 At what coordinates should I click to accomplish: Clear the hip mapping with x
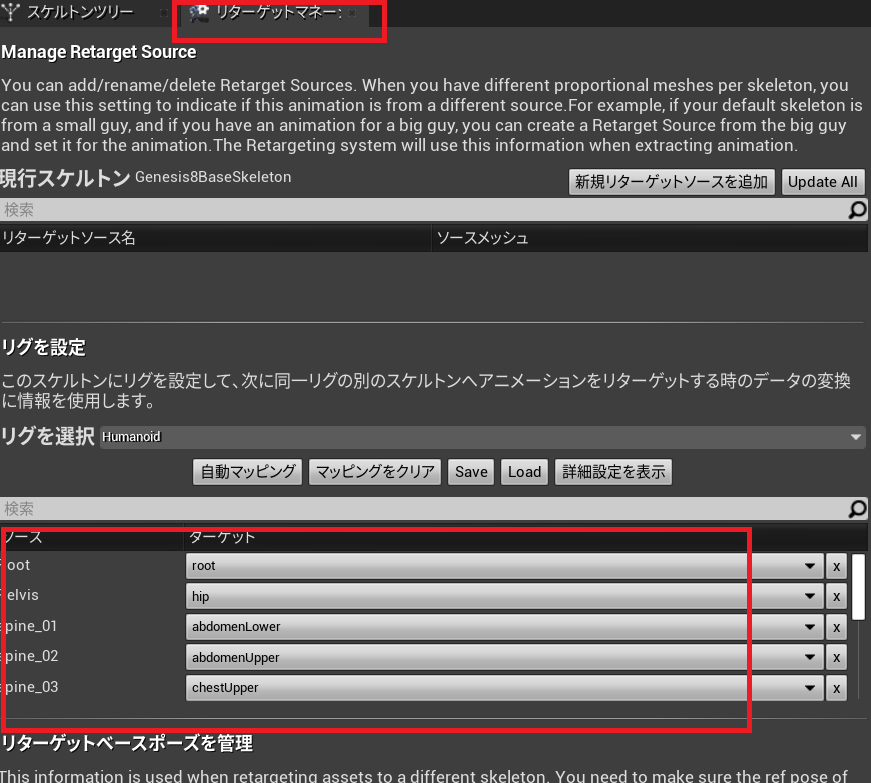tap(836, 597)
